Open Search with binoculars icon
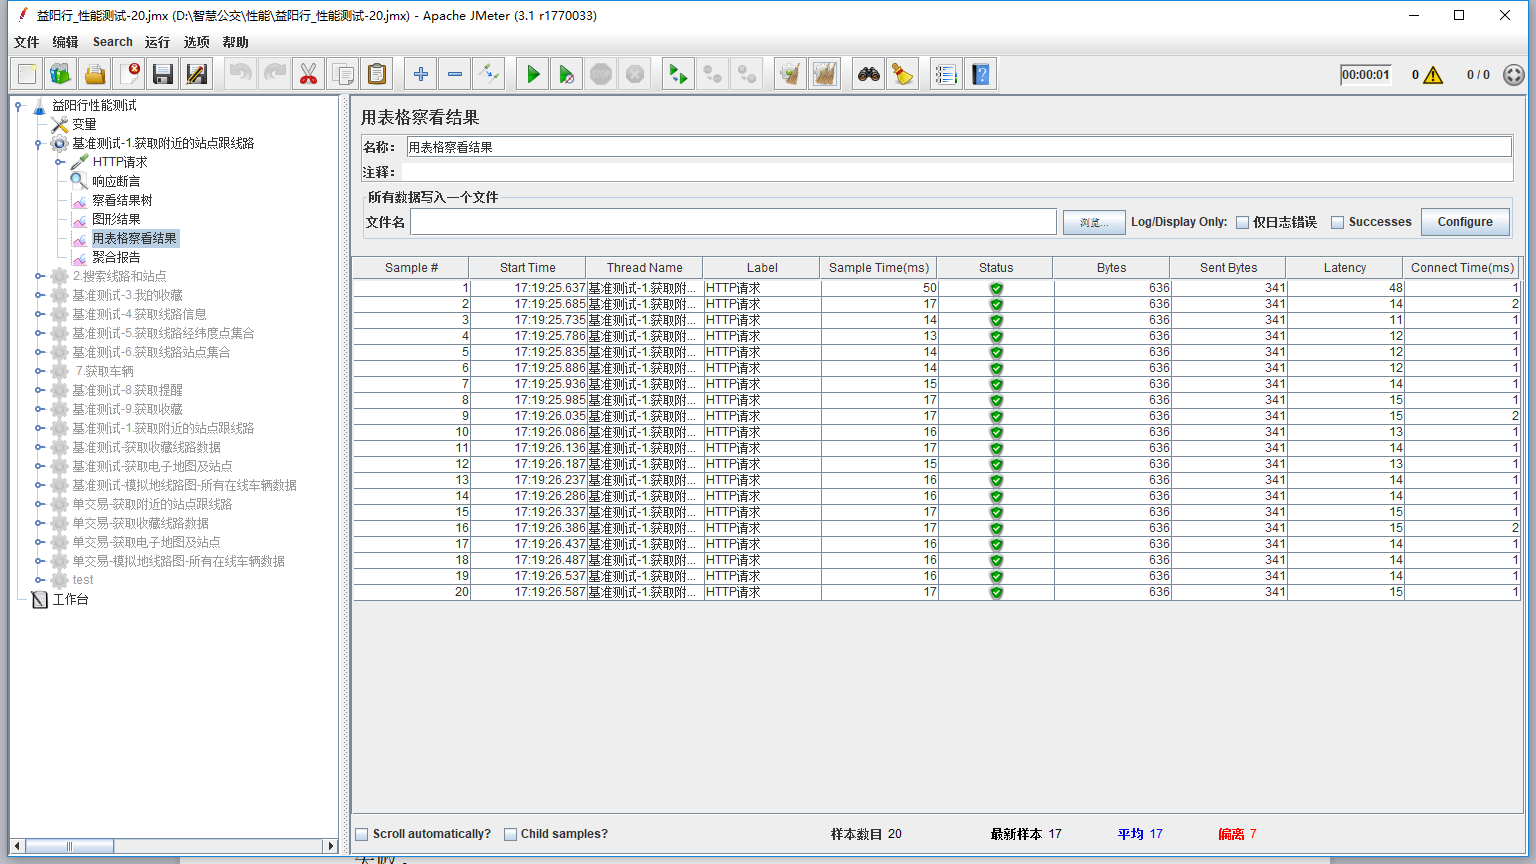Viewport: 1536px width, 864px height. (x=869, y=74)
